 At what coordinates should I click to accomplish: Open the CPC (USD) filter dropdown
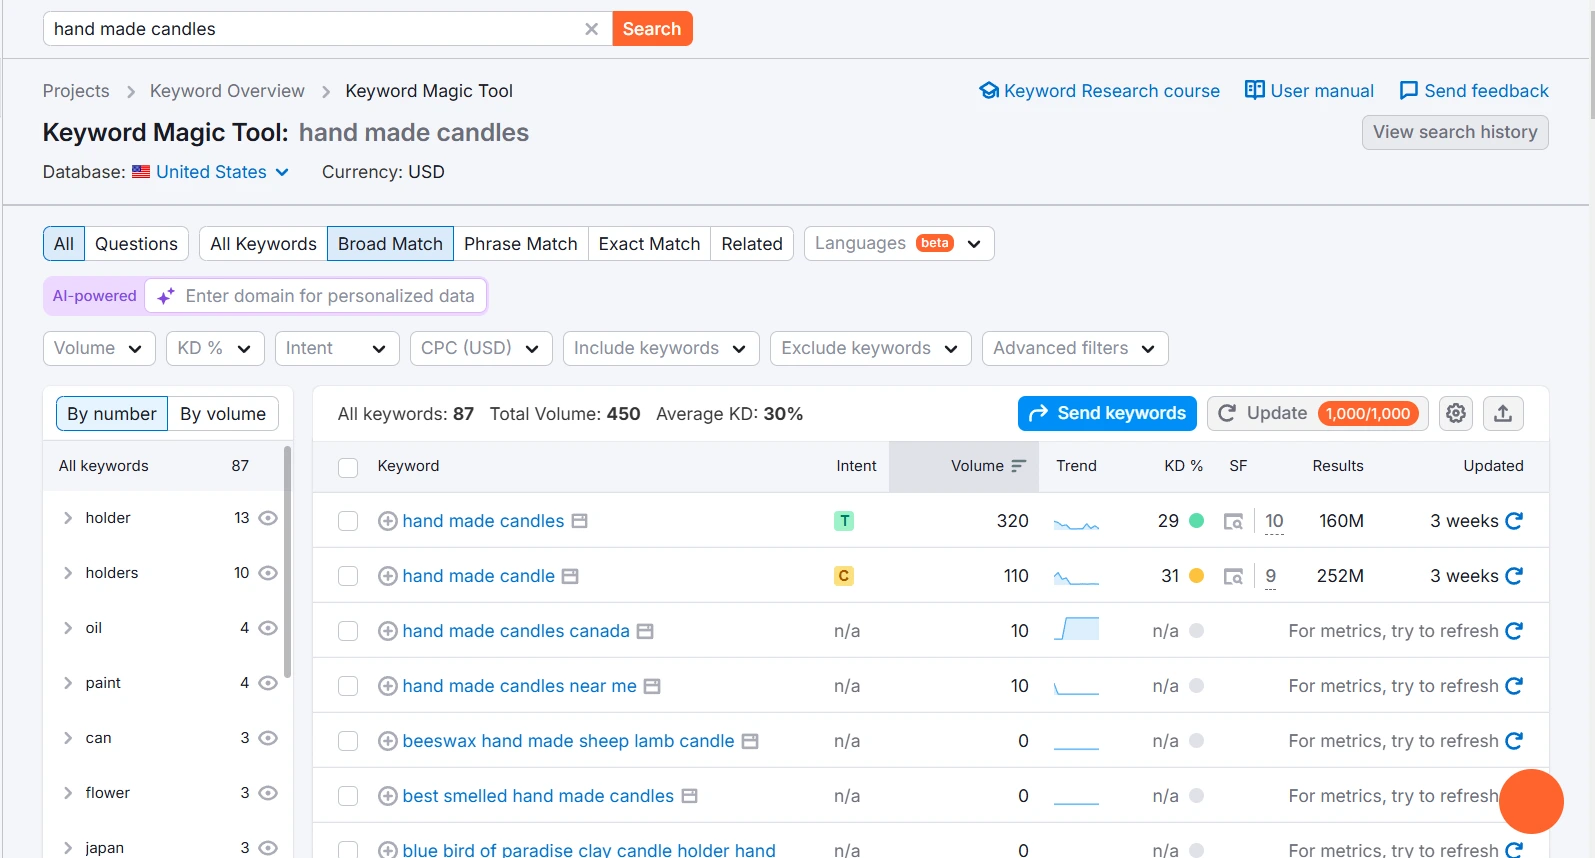(481, 348)
